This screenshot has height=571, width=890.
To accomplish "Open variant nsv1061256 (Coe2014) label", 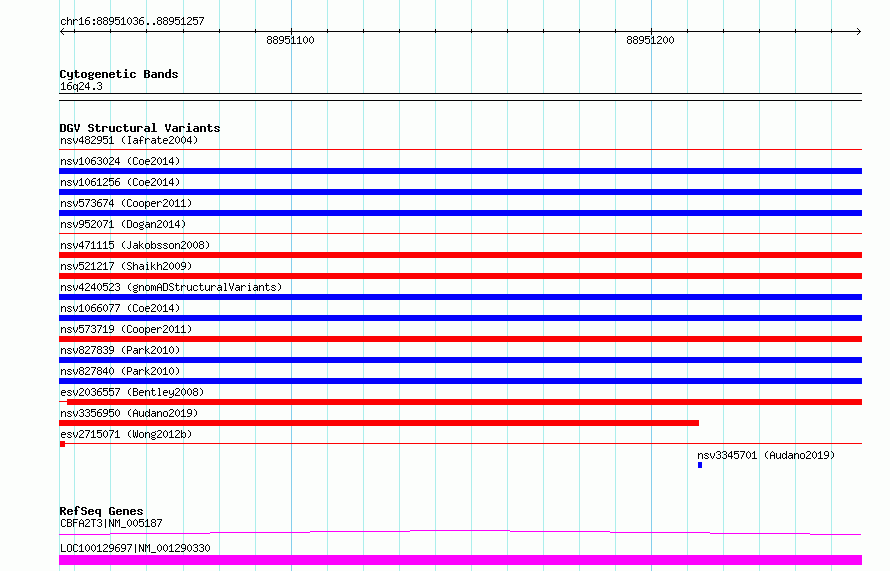I will coord(120,182).
